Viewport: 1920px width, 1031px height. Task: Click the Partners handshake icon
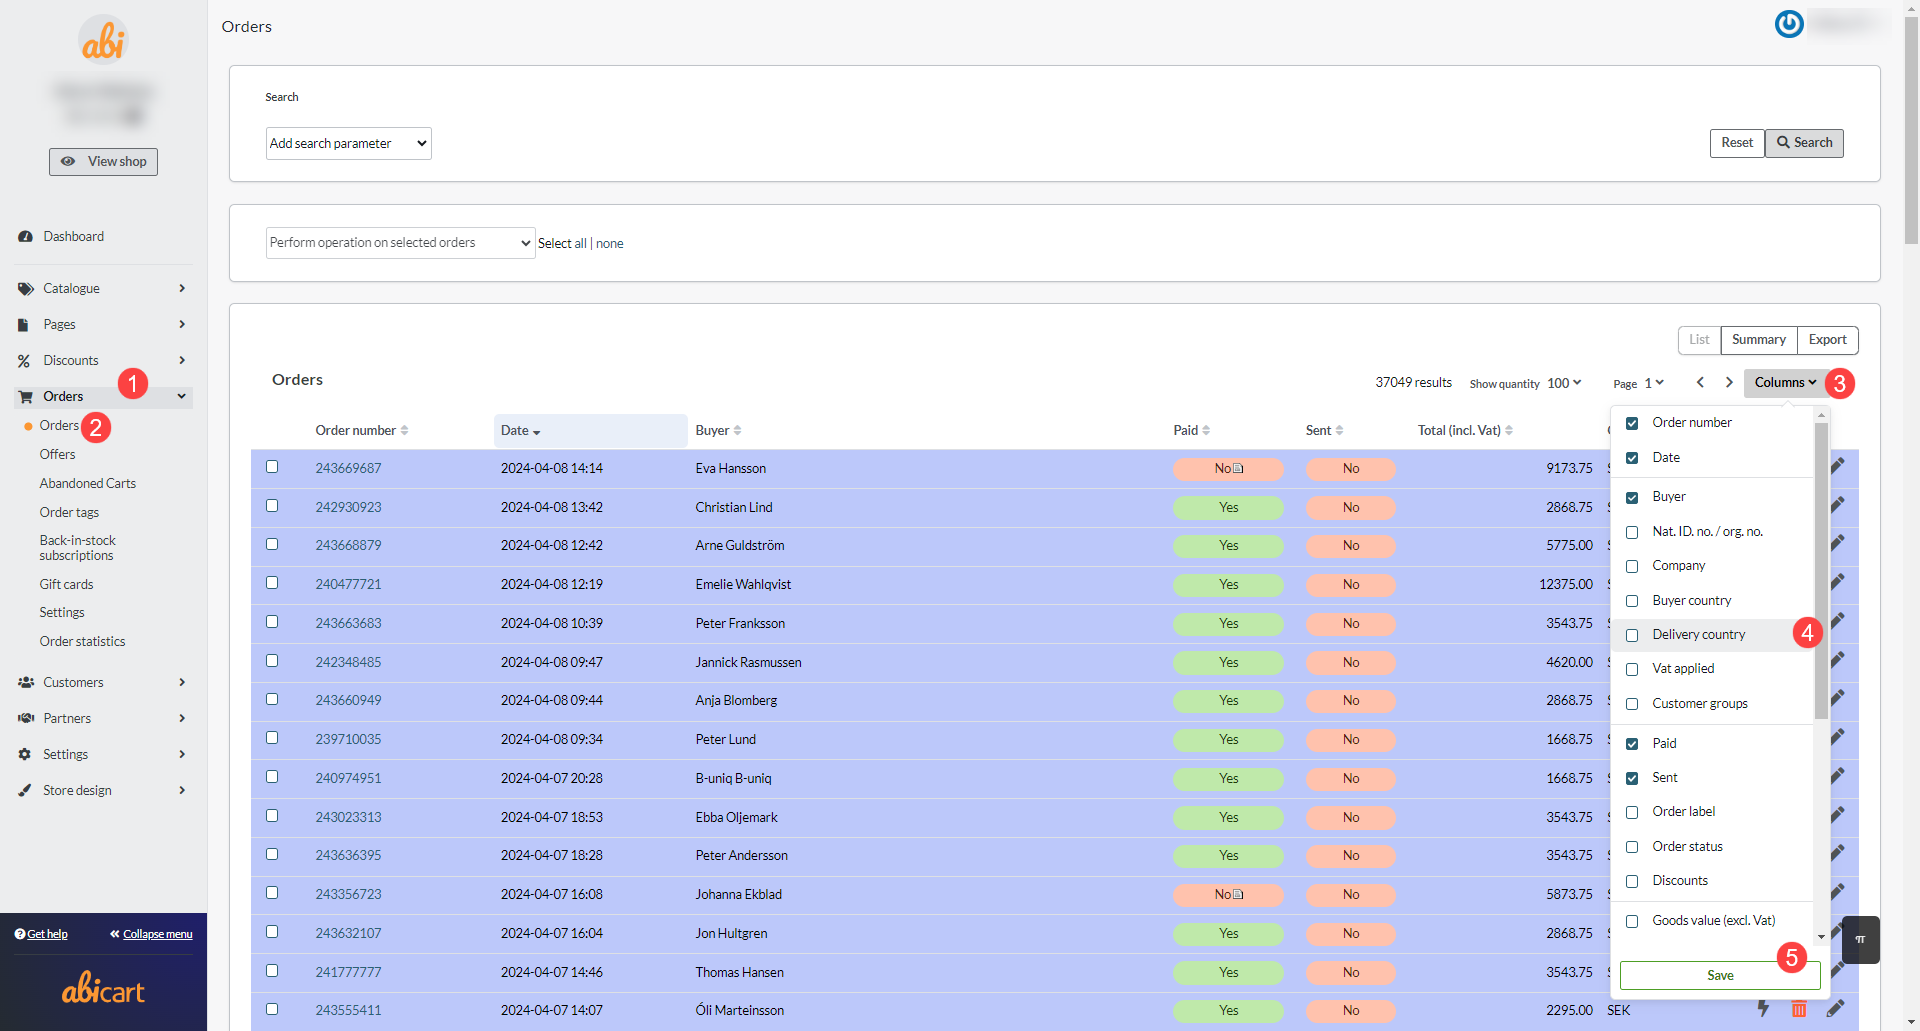26,719
